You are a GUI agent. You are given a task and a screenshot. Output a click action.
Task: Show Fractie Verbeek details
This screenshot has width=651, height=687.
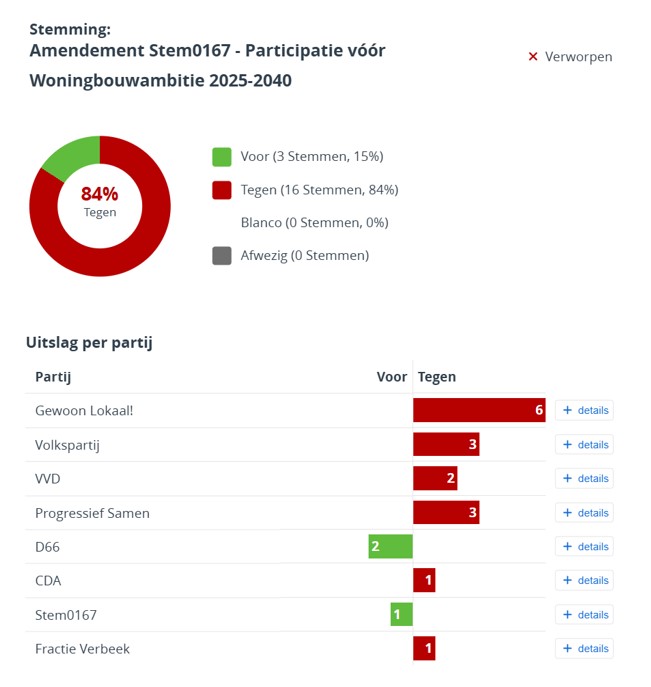(584, 649)
